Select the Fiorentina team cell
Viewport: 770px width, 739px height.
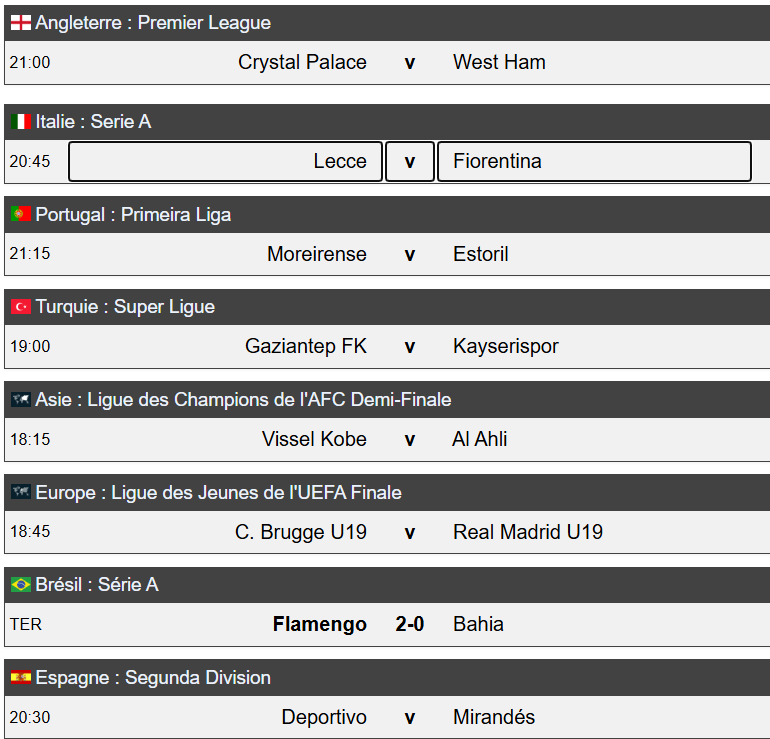pos(594,162)
